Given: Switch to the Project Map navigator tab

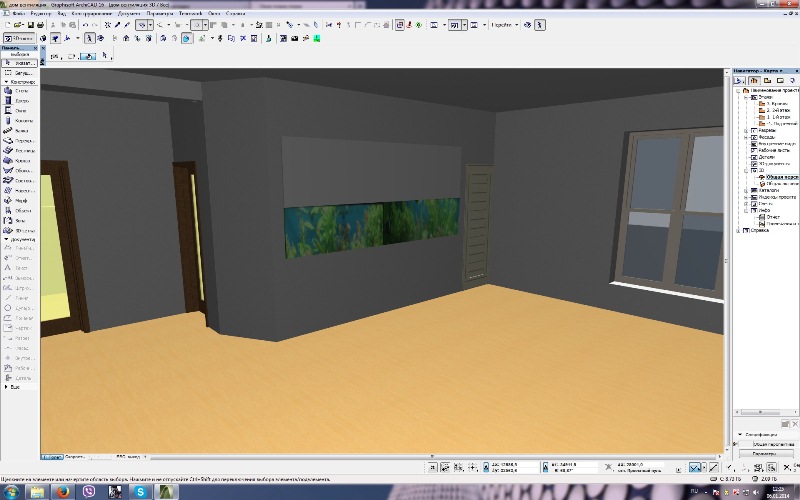Looking at the screenshot, I should (754, 80).
